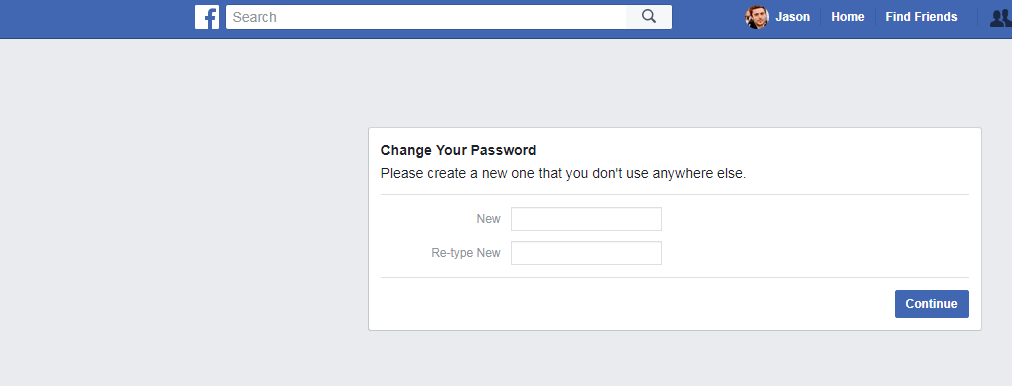1012x386 pixels.
Task: Open Jason's round profile picture
Action: [x=757, y=17]
